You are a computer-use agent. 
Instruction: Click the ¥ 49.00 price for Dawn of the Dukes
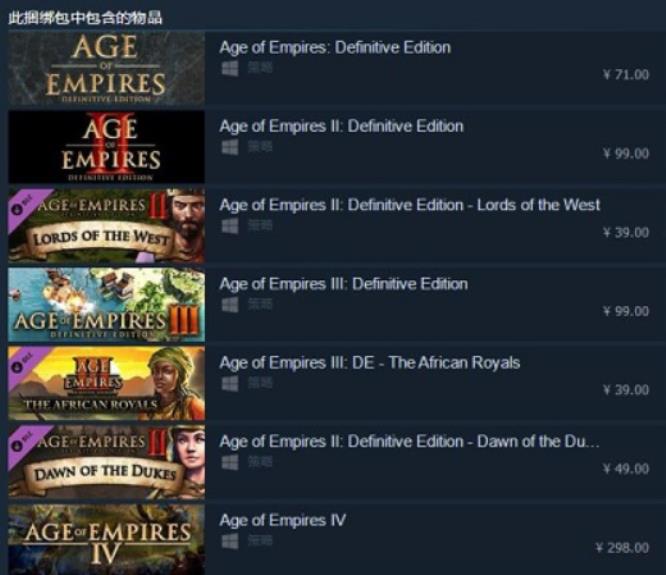click(626, 469)
